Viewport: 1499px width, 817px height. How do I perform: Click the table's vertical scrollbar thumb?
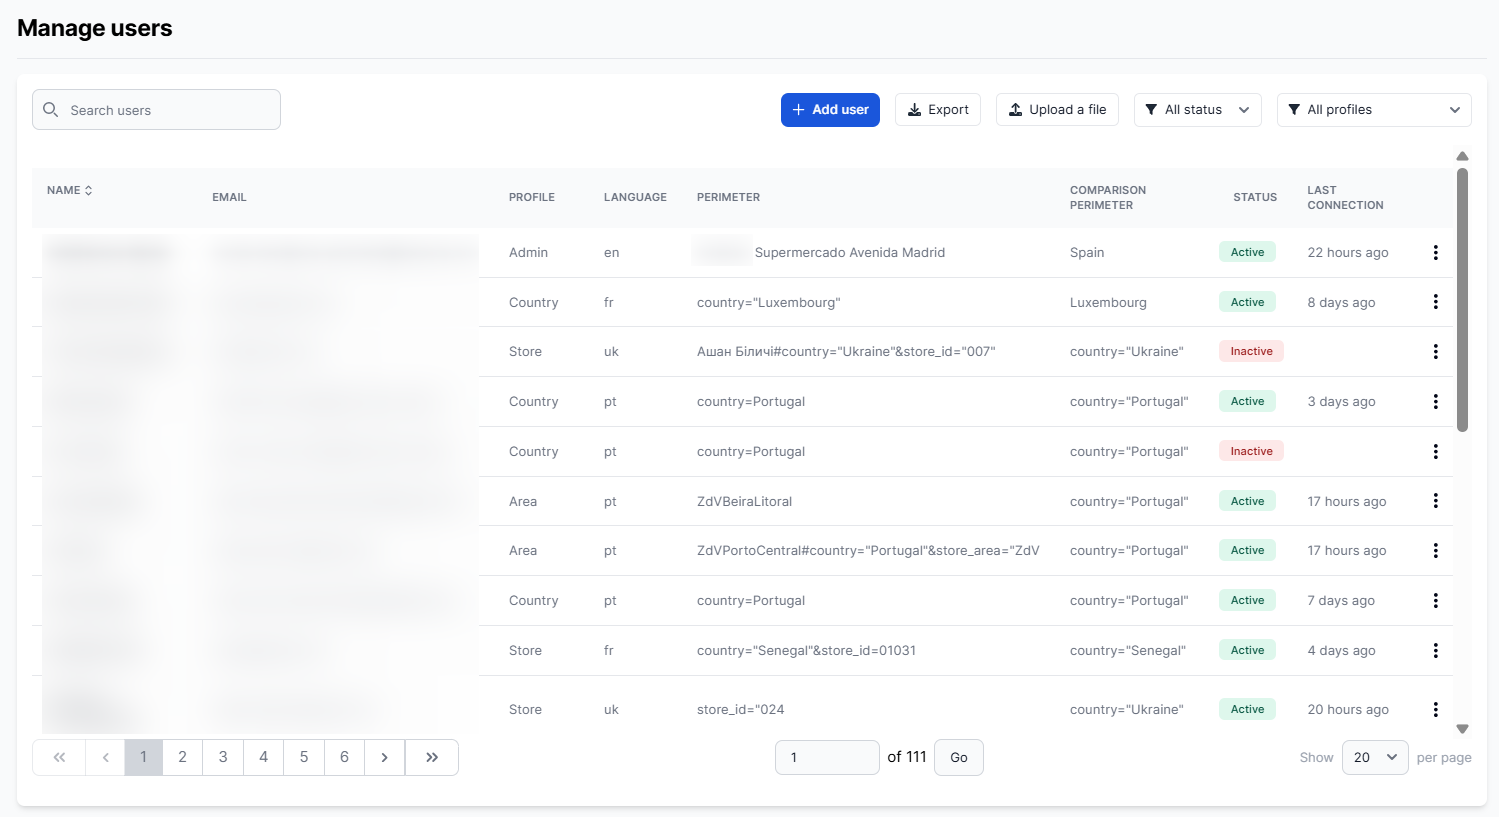[1462, 300]
